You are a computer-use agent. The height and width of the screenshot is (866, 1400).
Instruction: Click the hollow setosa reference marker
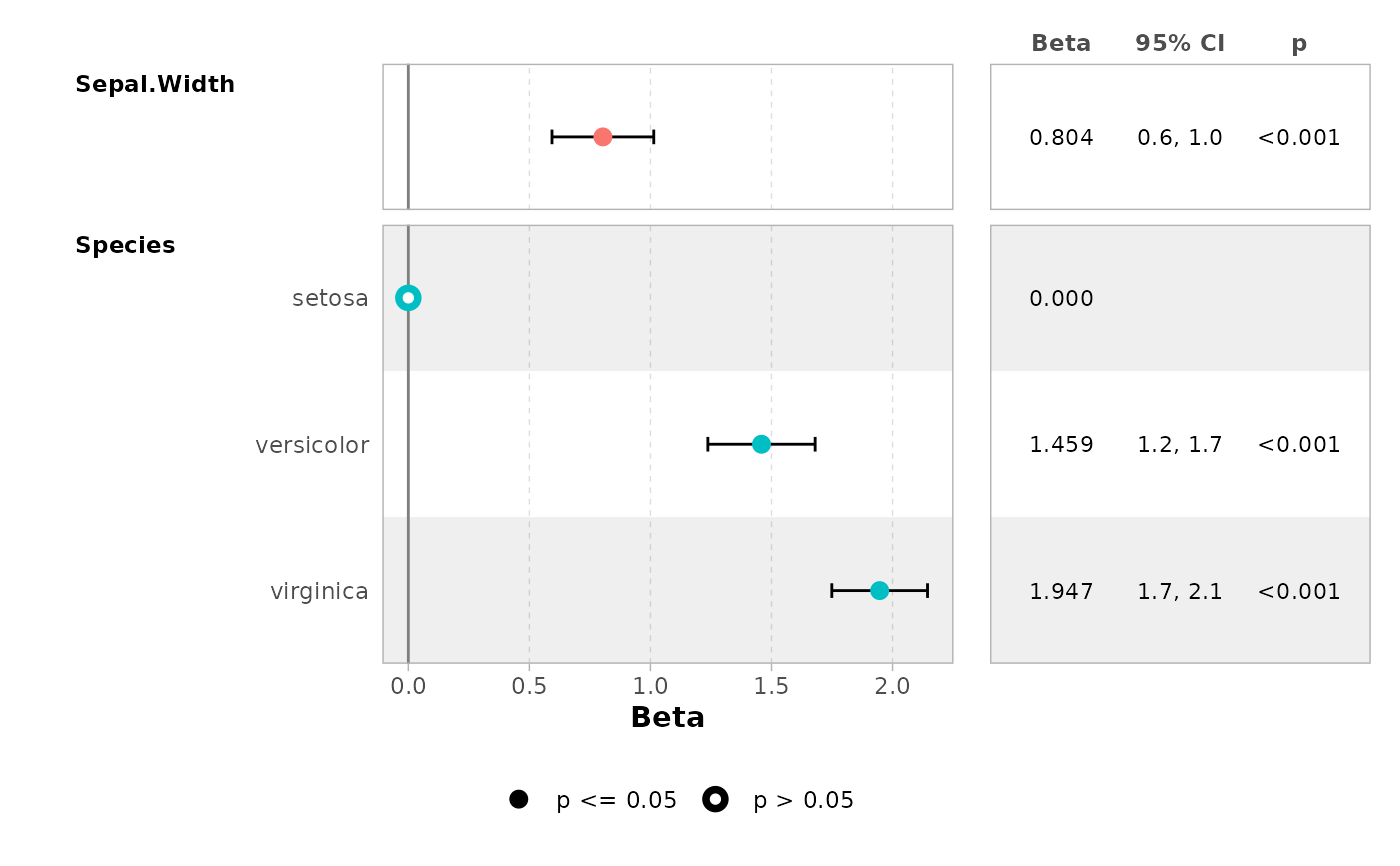click(x=408, y=297)
